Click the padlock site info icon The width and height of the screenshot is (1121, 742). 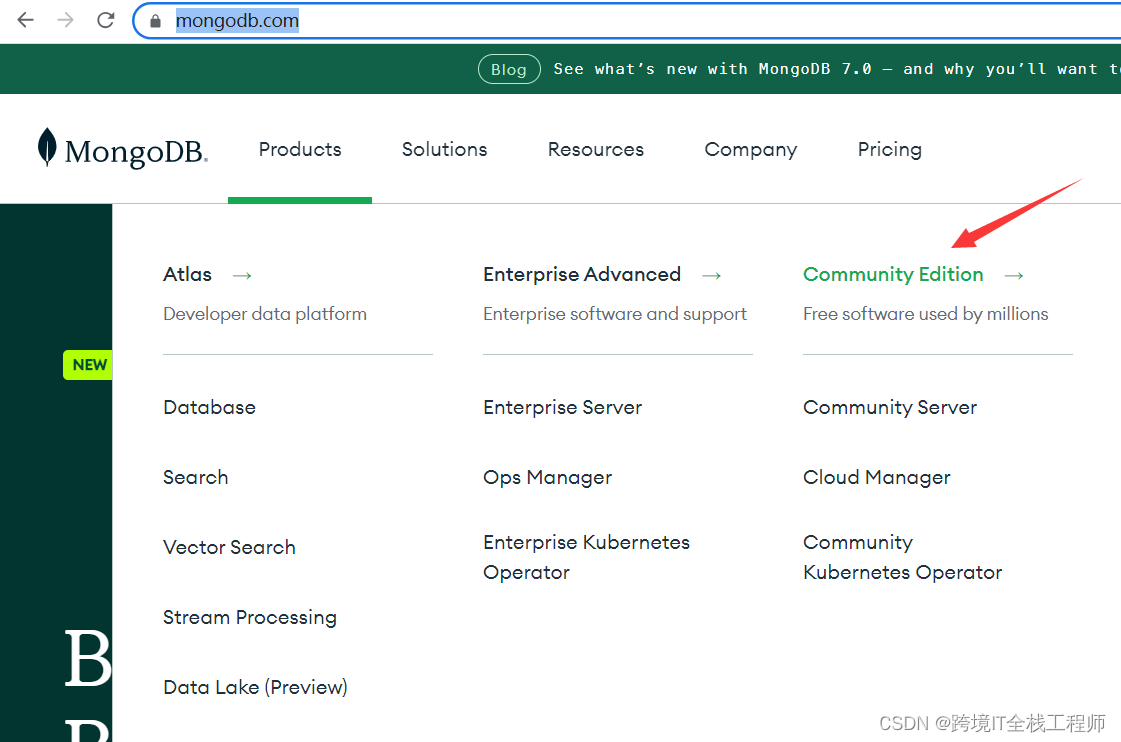tap(155, 21)
